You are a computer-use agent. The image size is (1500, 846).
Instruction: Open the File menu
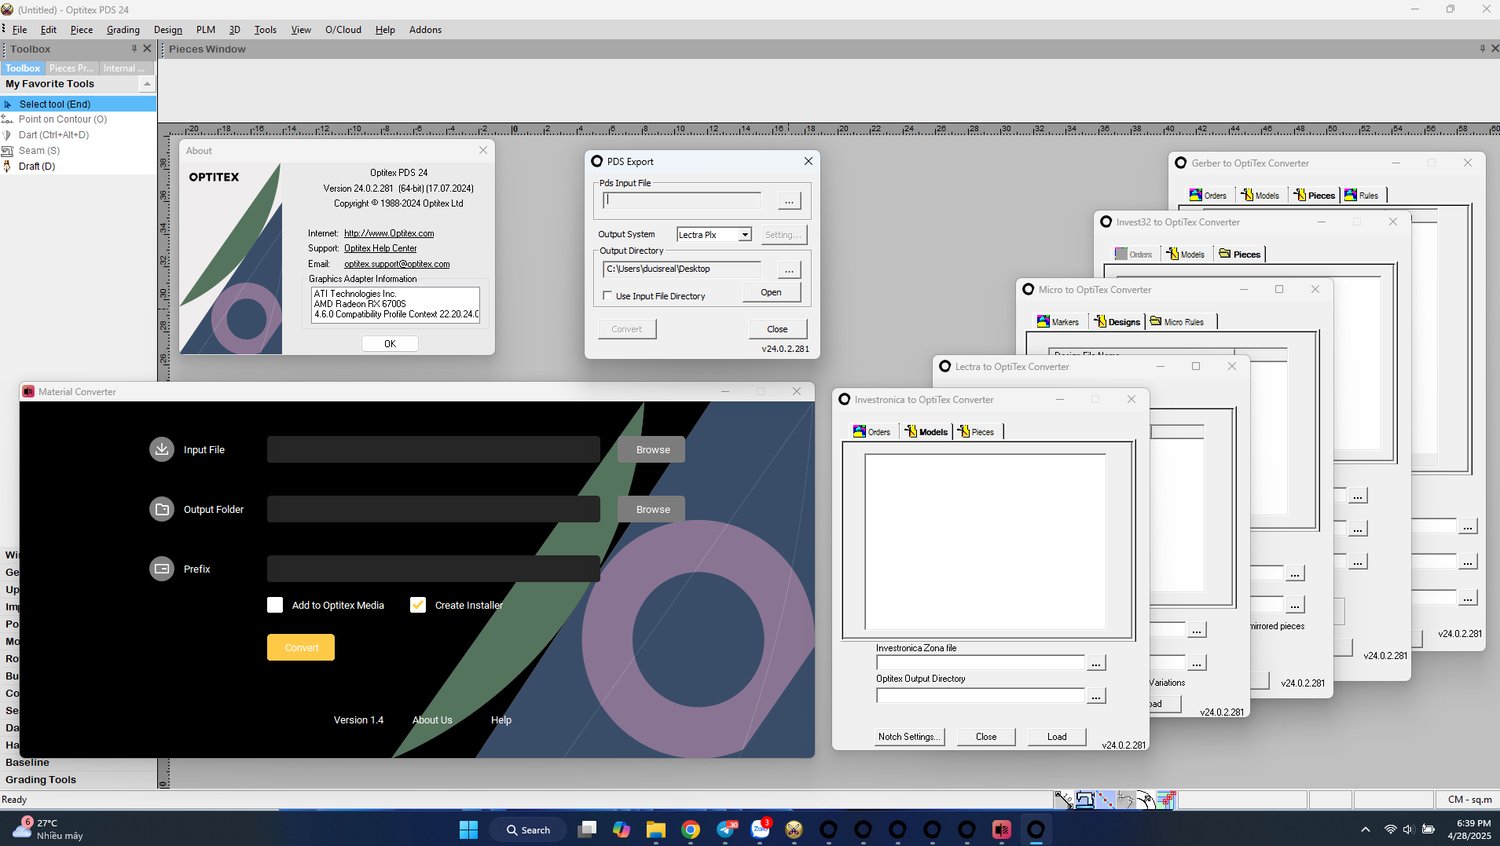tap(19, 29)
